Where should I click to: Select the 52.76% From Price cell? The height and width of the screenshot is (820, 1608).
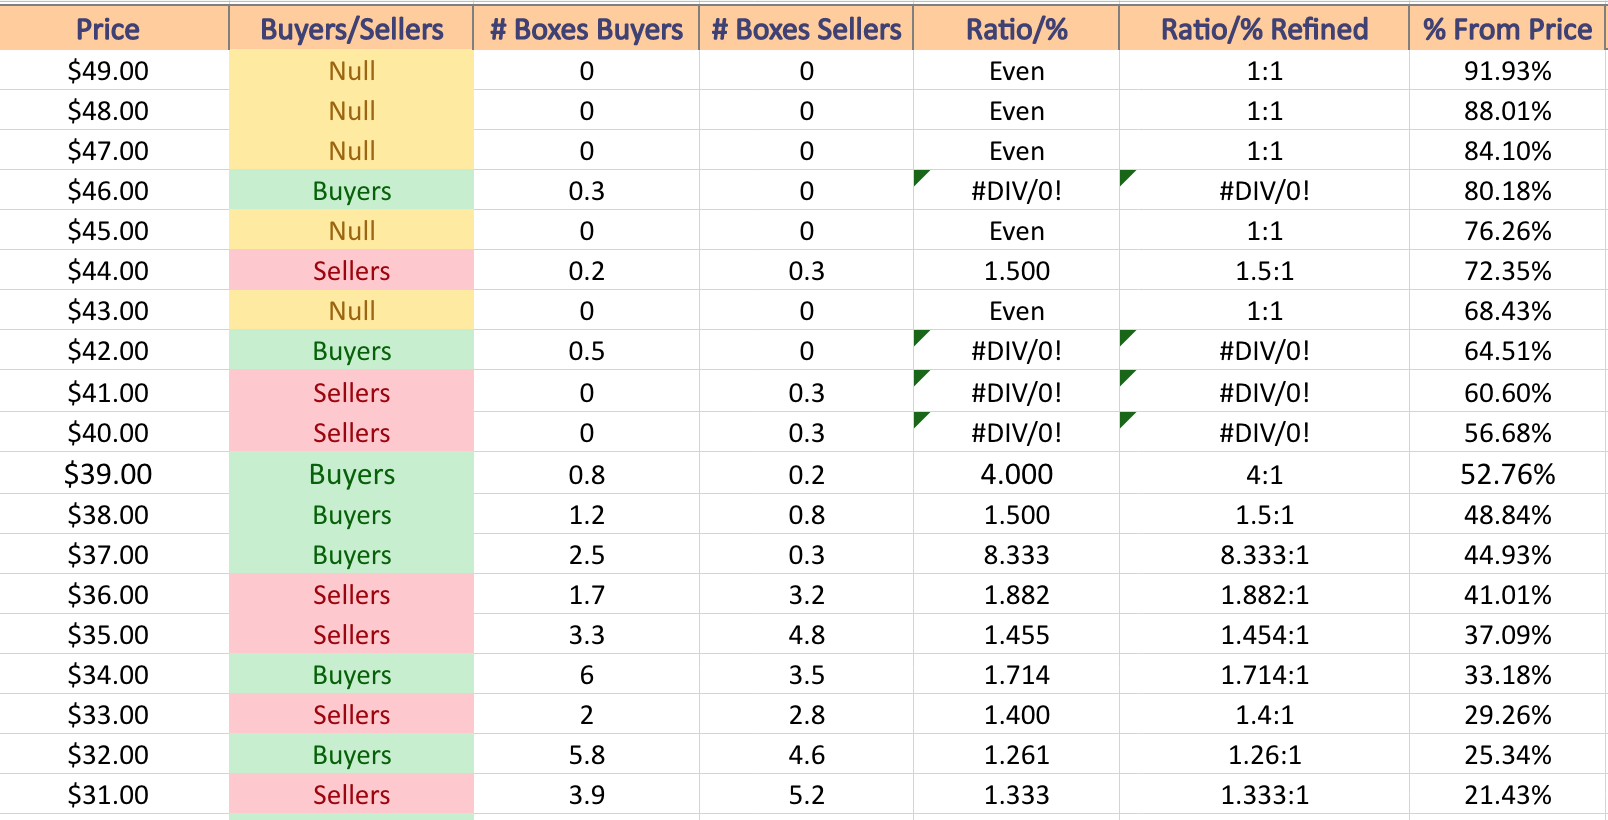click(1507, 473)
